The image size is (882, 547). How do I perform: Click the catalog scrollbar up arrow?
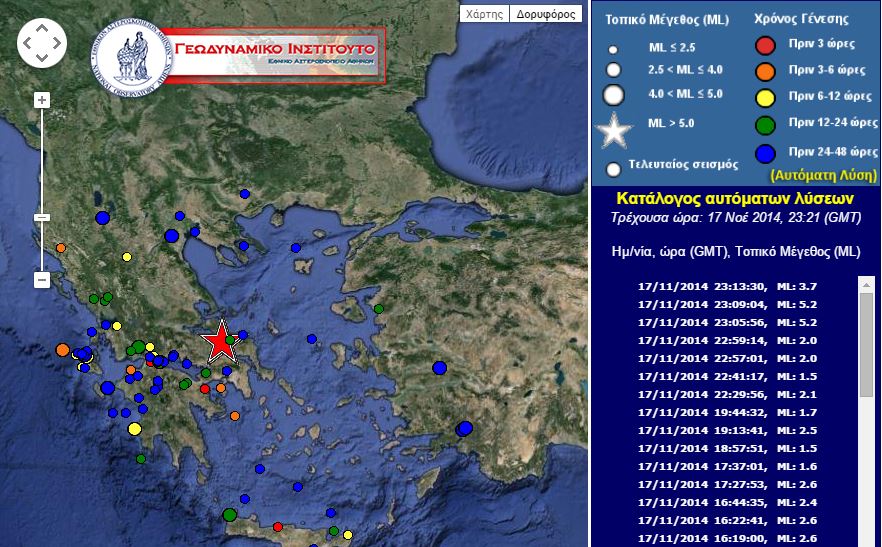click(866, 285)
